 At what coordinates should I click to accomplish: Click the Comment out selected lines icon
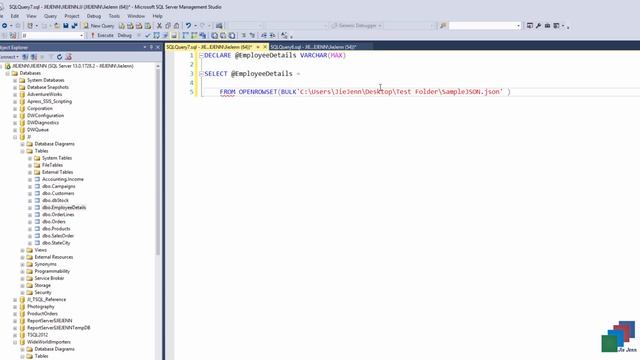click(244, 36)
